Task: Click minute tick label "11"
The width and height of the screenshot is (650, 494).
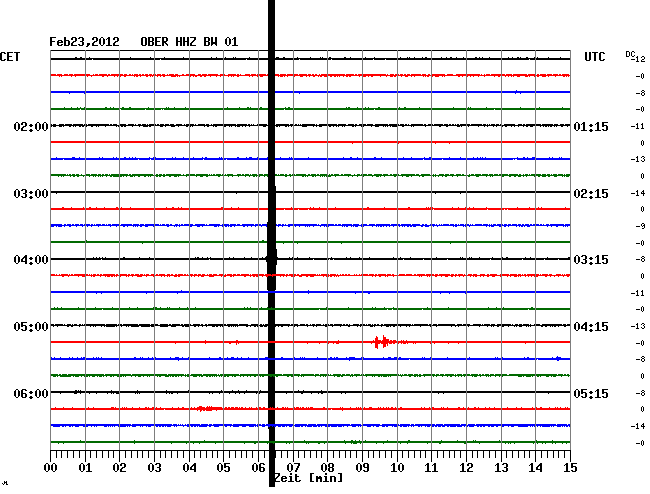Action: coord(432,468)
